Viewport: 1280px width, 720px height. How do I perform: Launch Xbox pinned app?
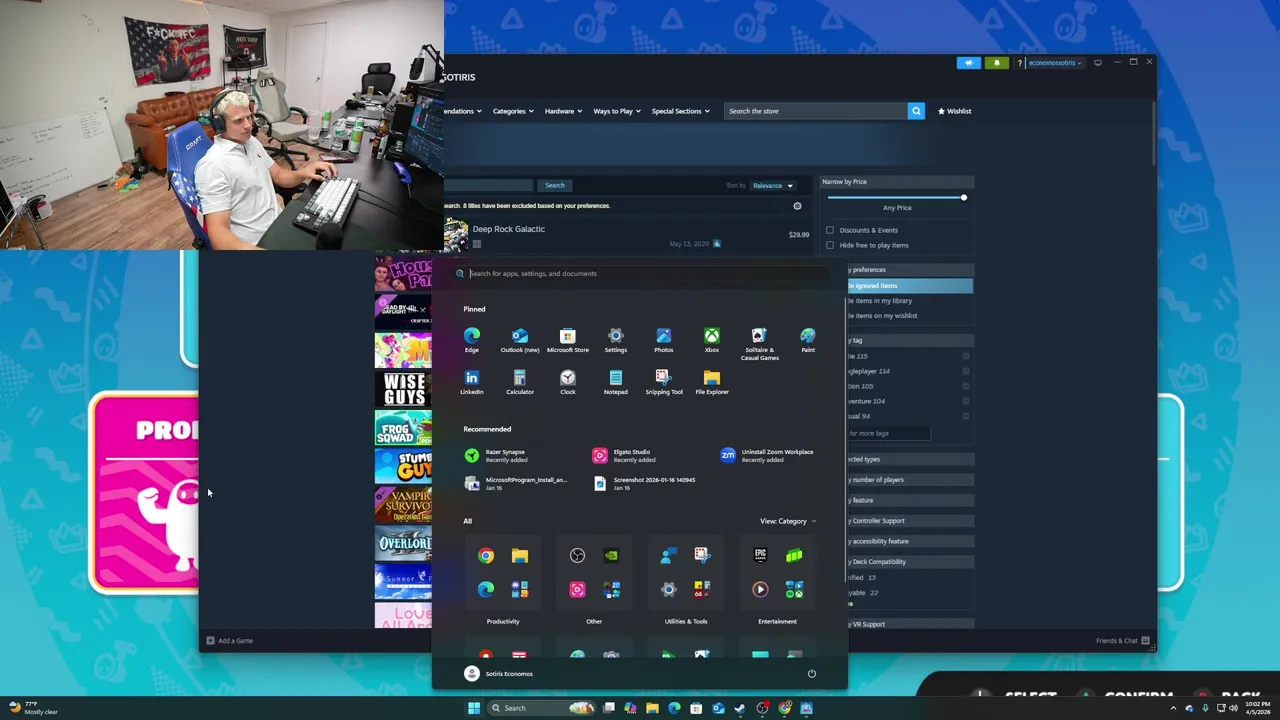tap(711, 340)
